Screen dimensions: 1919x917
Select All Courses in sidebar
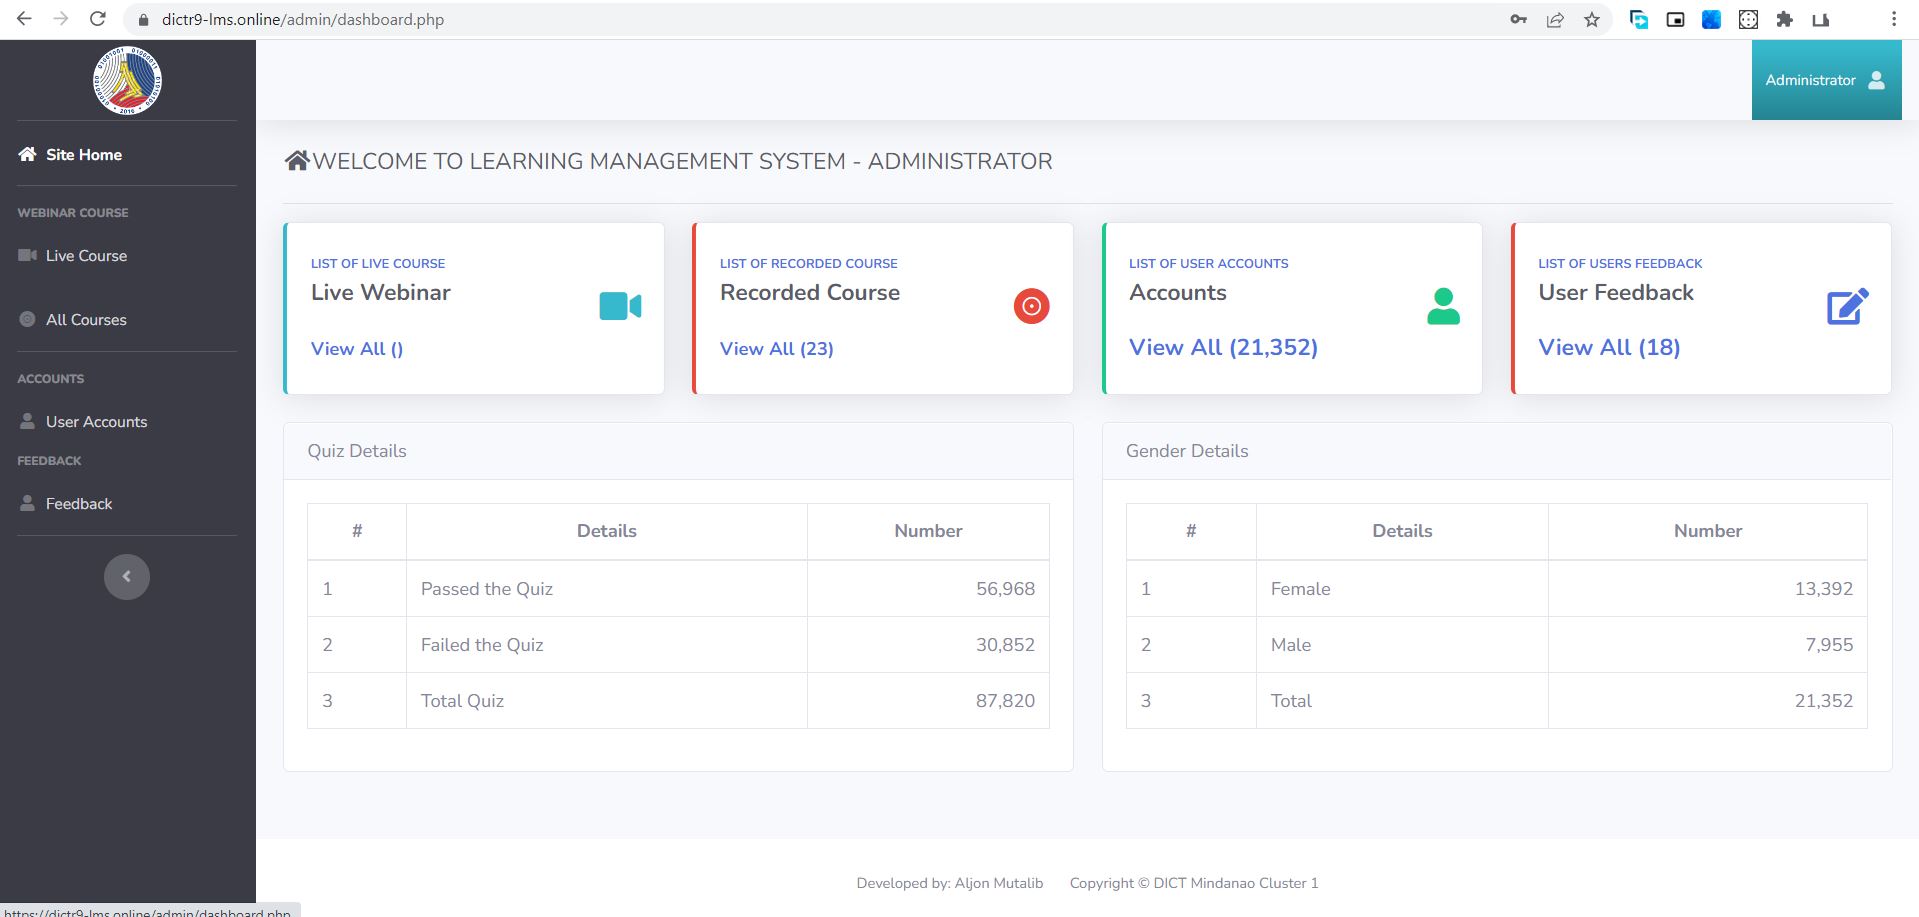click(86, 320)
